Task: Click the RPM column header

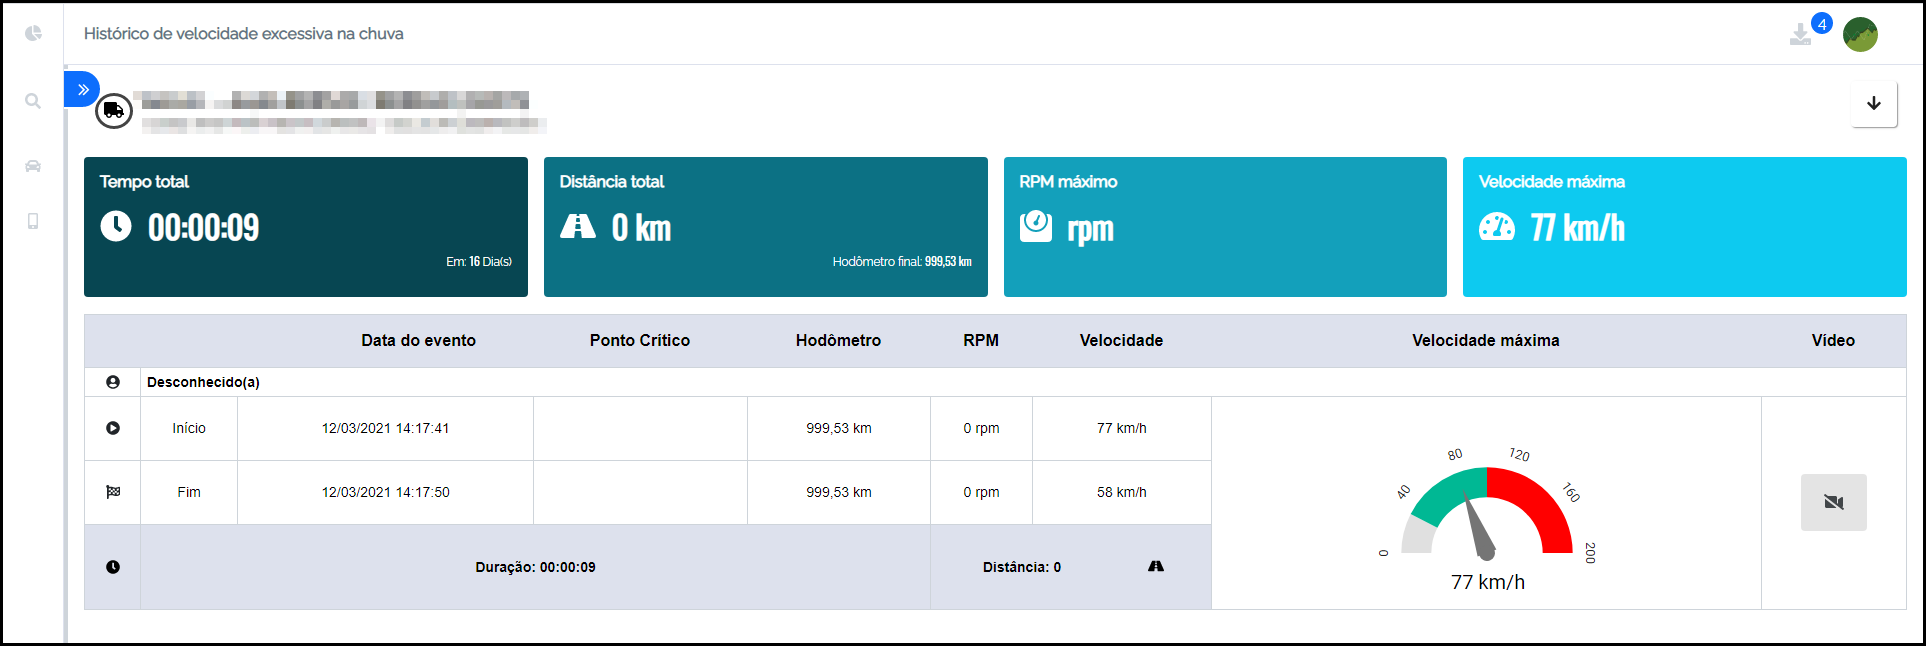Action: click(981, 340)
